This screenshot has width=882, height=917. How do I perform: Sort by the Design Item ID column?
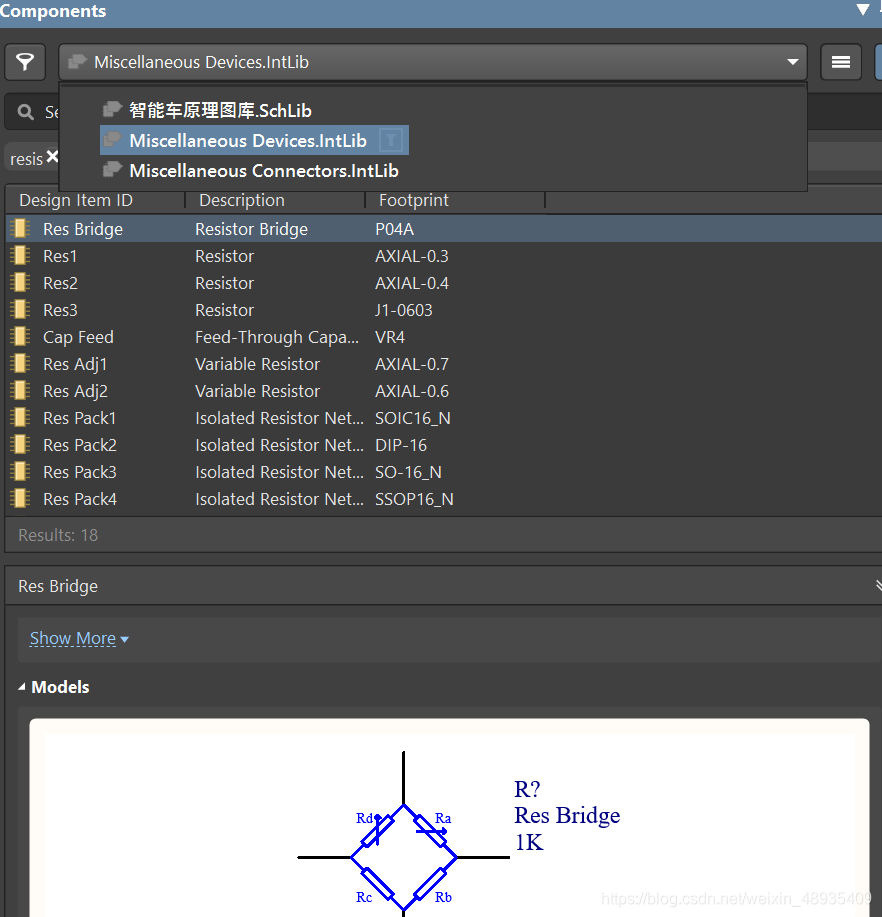76,200
